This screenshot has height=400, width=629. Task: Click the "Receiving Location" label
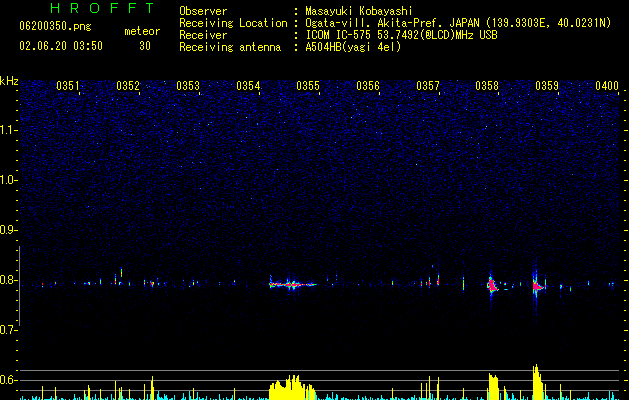point(233,23)
